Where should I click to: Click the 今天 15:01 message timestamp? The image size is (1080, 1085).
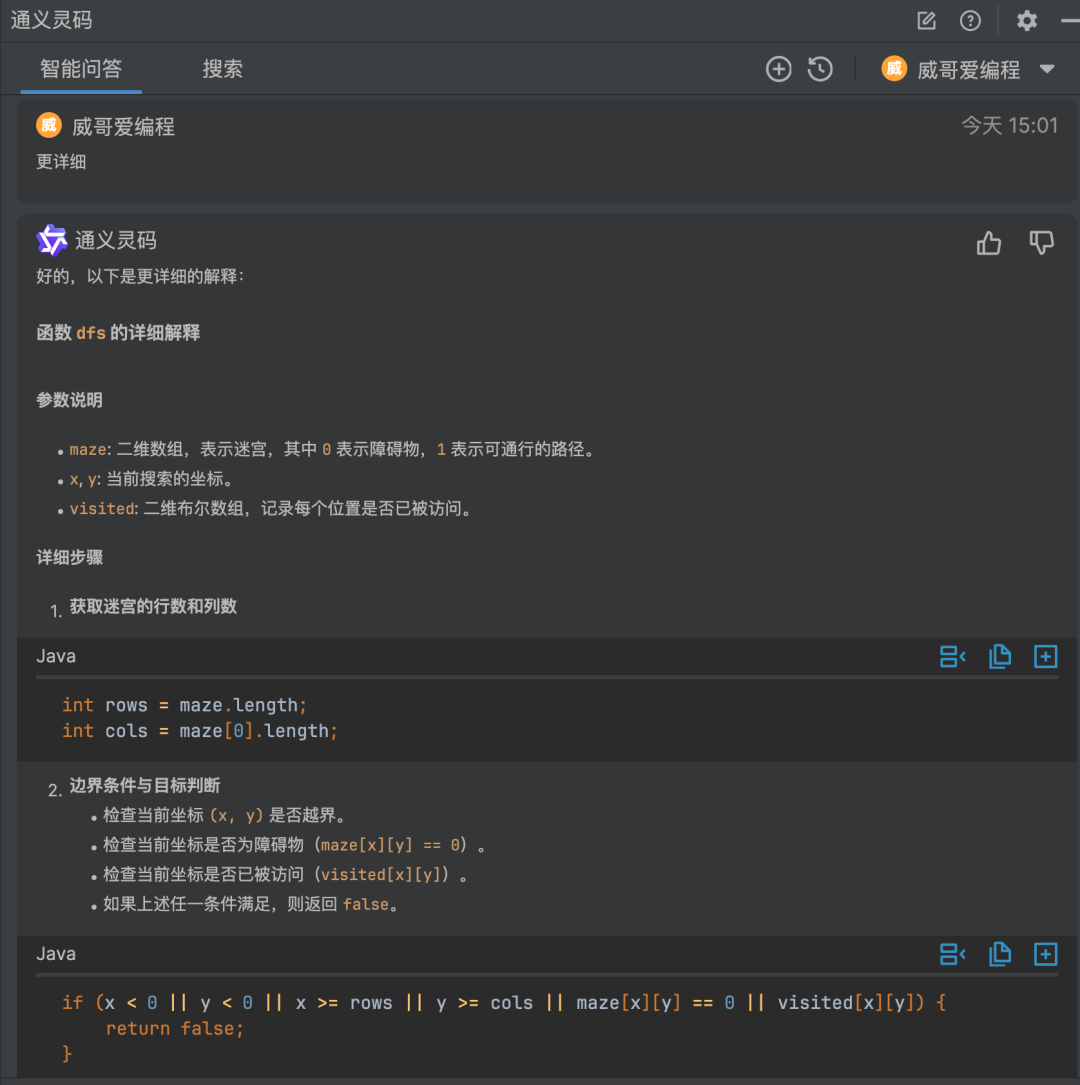click(1009, 126)
